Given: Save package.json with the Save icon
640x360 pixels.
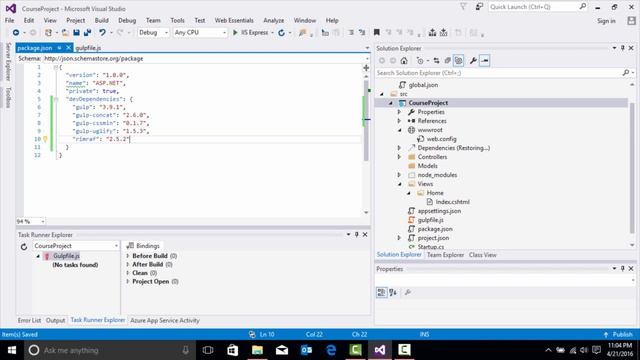Looking at the screenshot, I should point(76,33).
